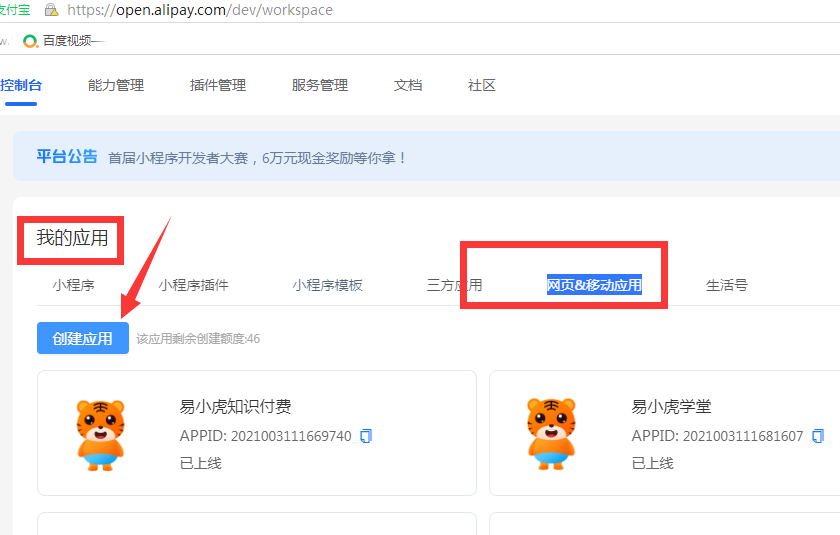This screenshot has height=535, width=840.
Task: Visit the 社区 navigation link
Action: (482, 85)
